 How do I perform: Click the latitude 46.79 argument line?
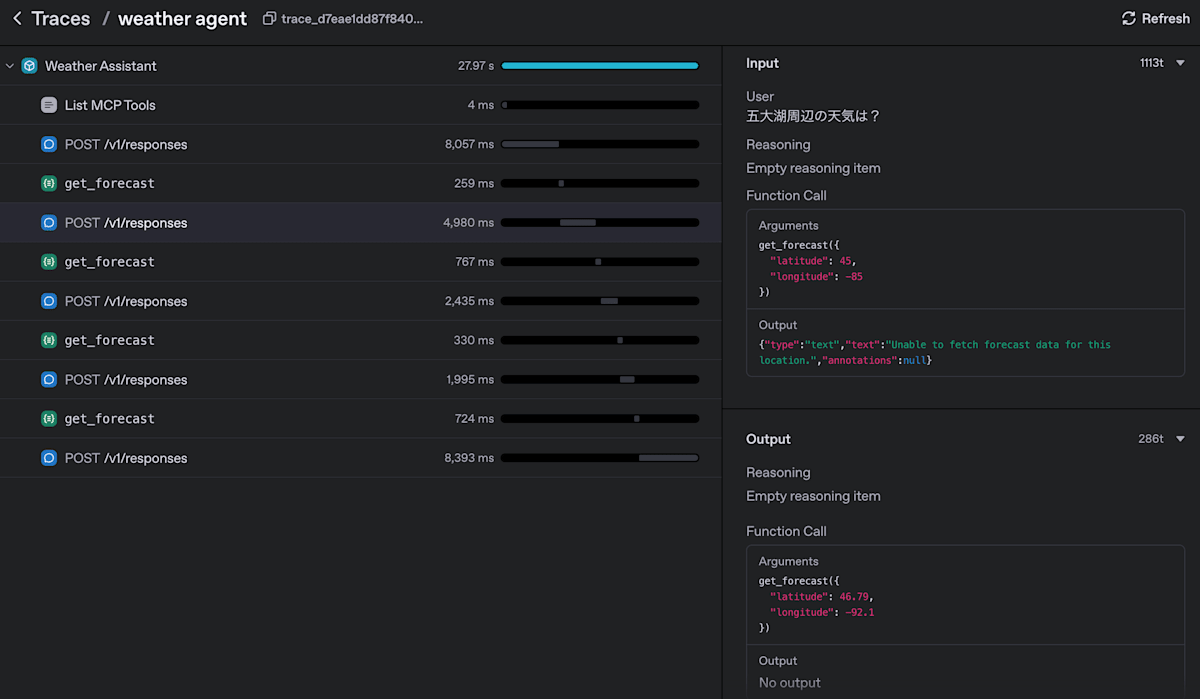pos(822,597)
